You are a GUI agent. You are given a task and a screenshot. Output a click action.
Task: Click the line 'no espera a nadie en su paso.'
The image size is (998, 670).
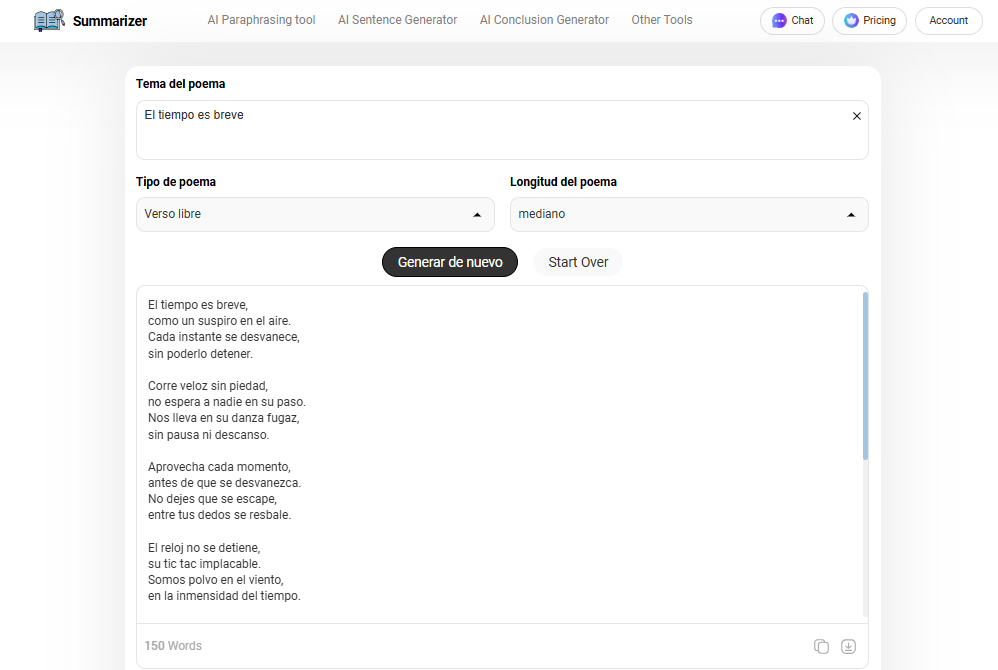227,402
